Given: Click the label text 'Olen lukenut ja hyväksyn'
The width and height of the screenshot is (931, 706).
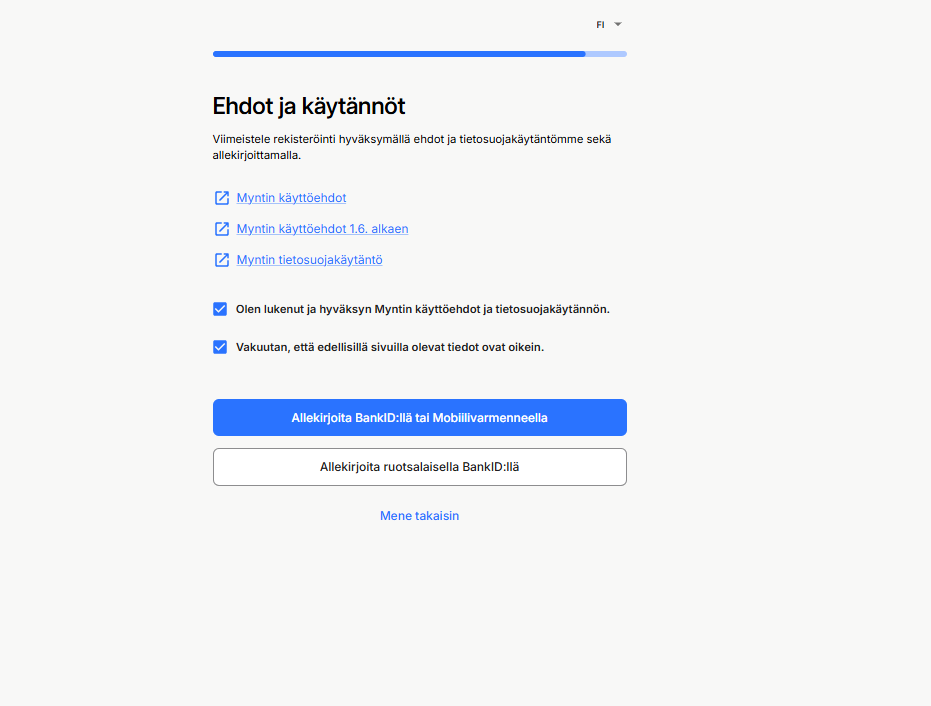Looking at the screenshot, I should [x=303, y=309].
